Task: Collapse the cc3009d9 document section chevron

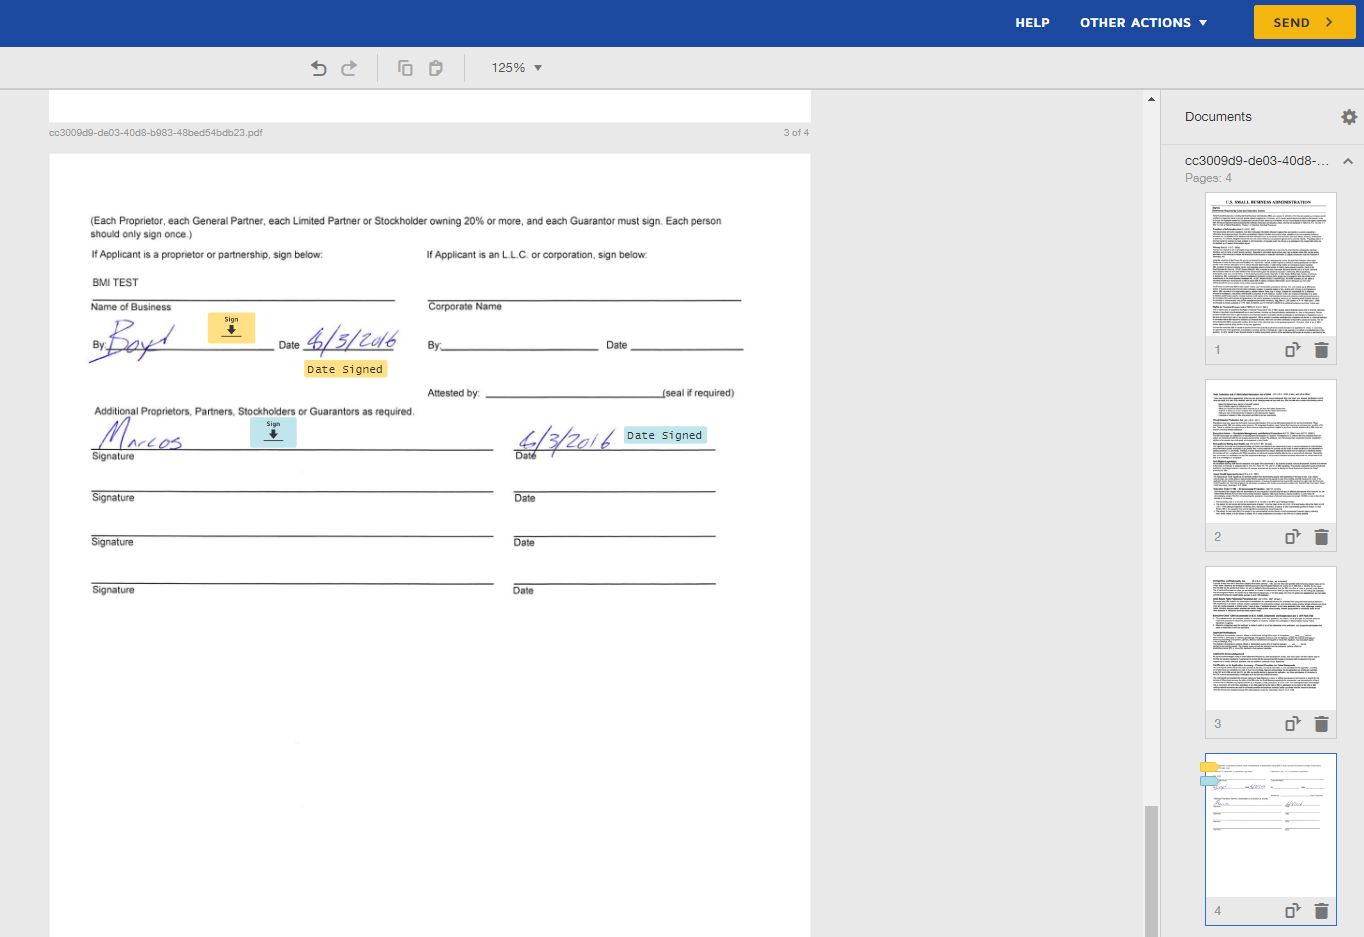Action: [1348, 160]
